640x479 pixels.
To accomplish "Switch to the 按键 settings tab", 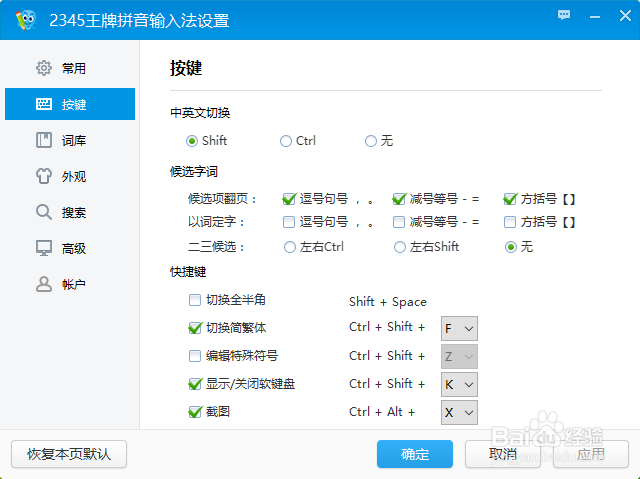I will (x=70, y=104).
